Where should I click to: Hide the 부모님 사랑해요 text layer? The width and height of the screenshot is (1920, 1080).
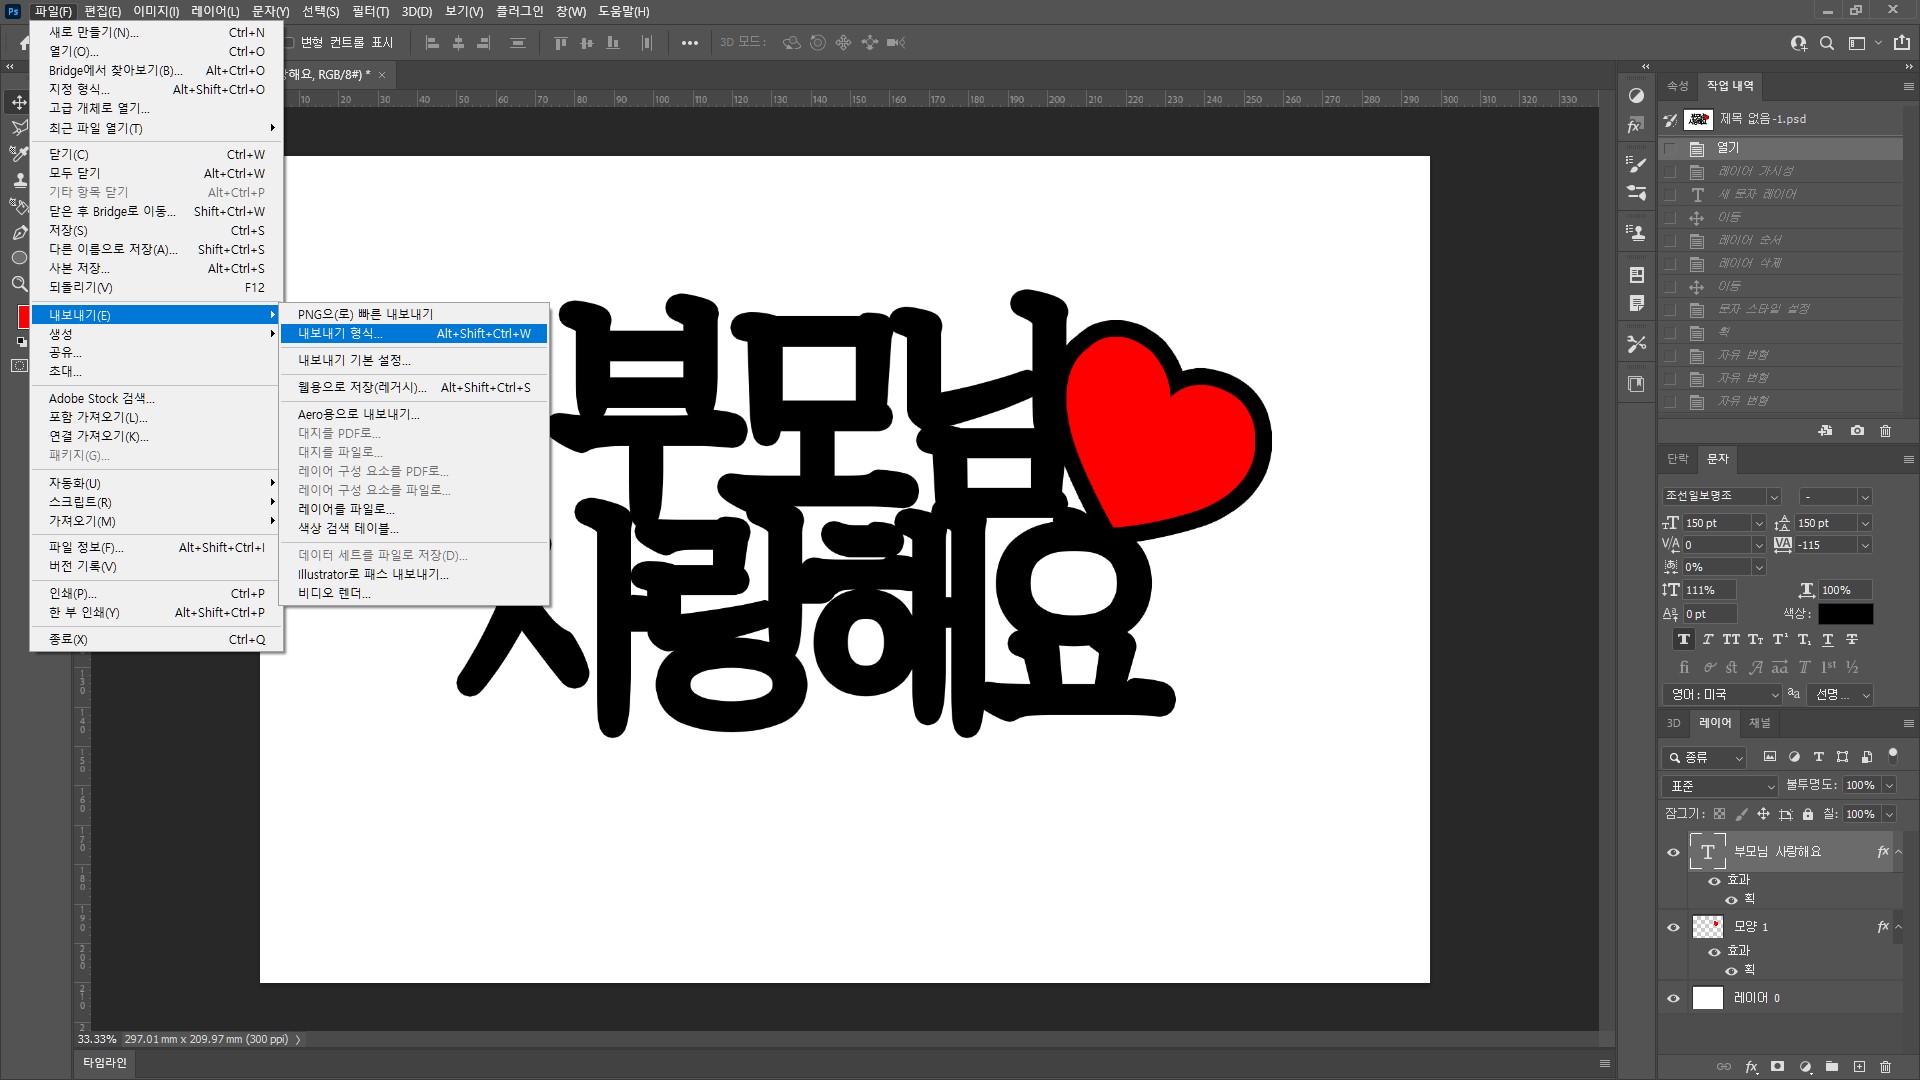pos(1673,852)
